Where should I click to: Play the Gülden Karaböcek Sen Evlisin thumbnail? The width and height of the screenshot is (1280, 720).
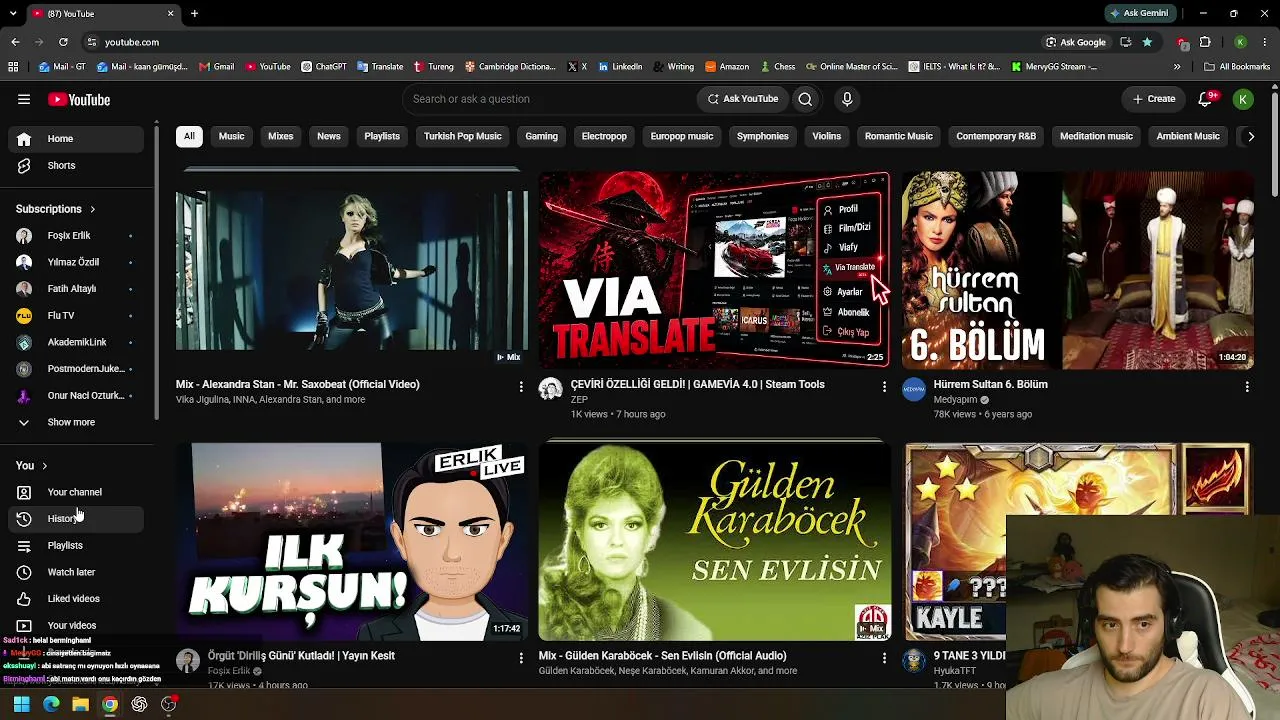[714, 541]
